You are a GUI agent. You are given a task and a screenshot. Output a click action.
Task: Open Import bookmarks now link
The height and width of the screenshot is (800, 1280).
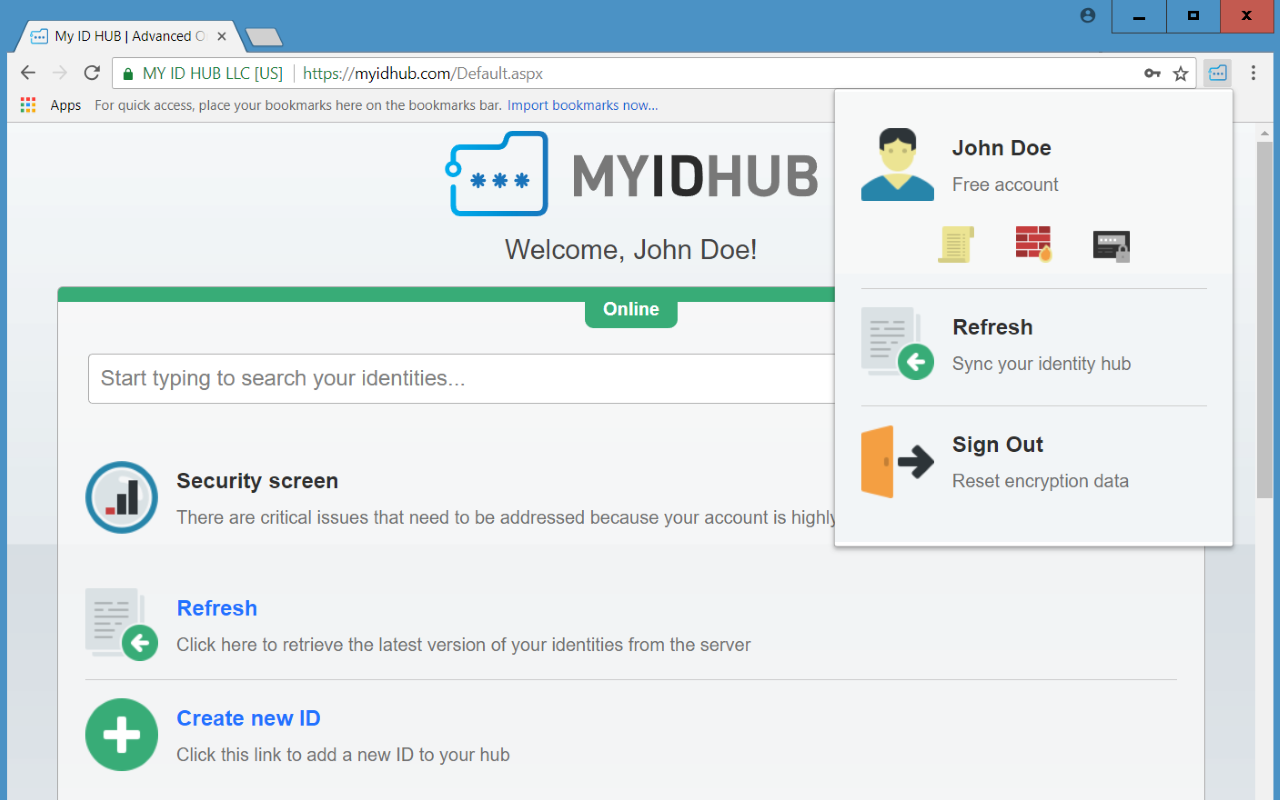(x=582, y=105)
